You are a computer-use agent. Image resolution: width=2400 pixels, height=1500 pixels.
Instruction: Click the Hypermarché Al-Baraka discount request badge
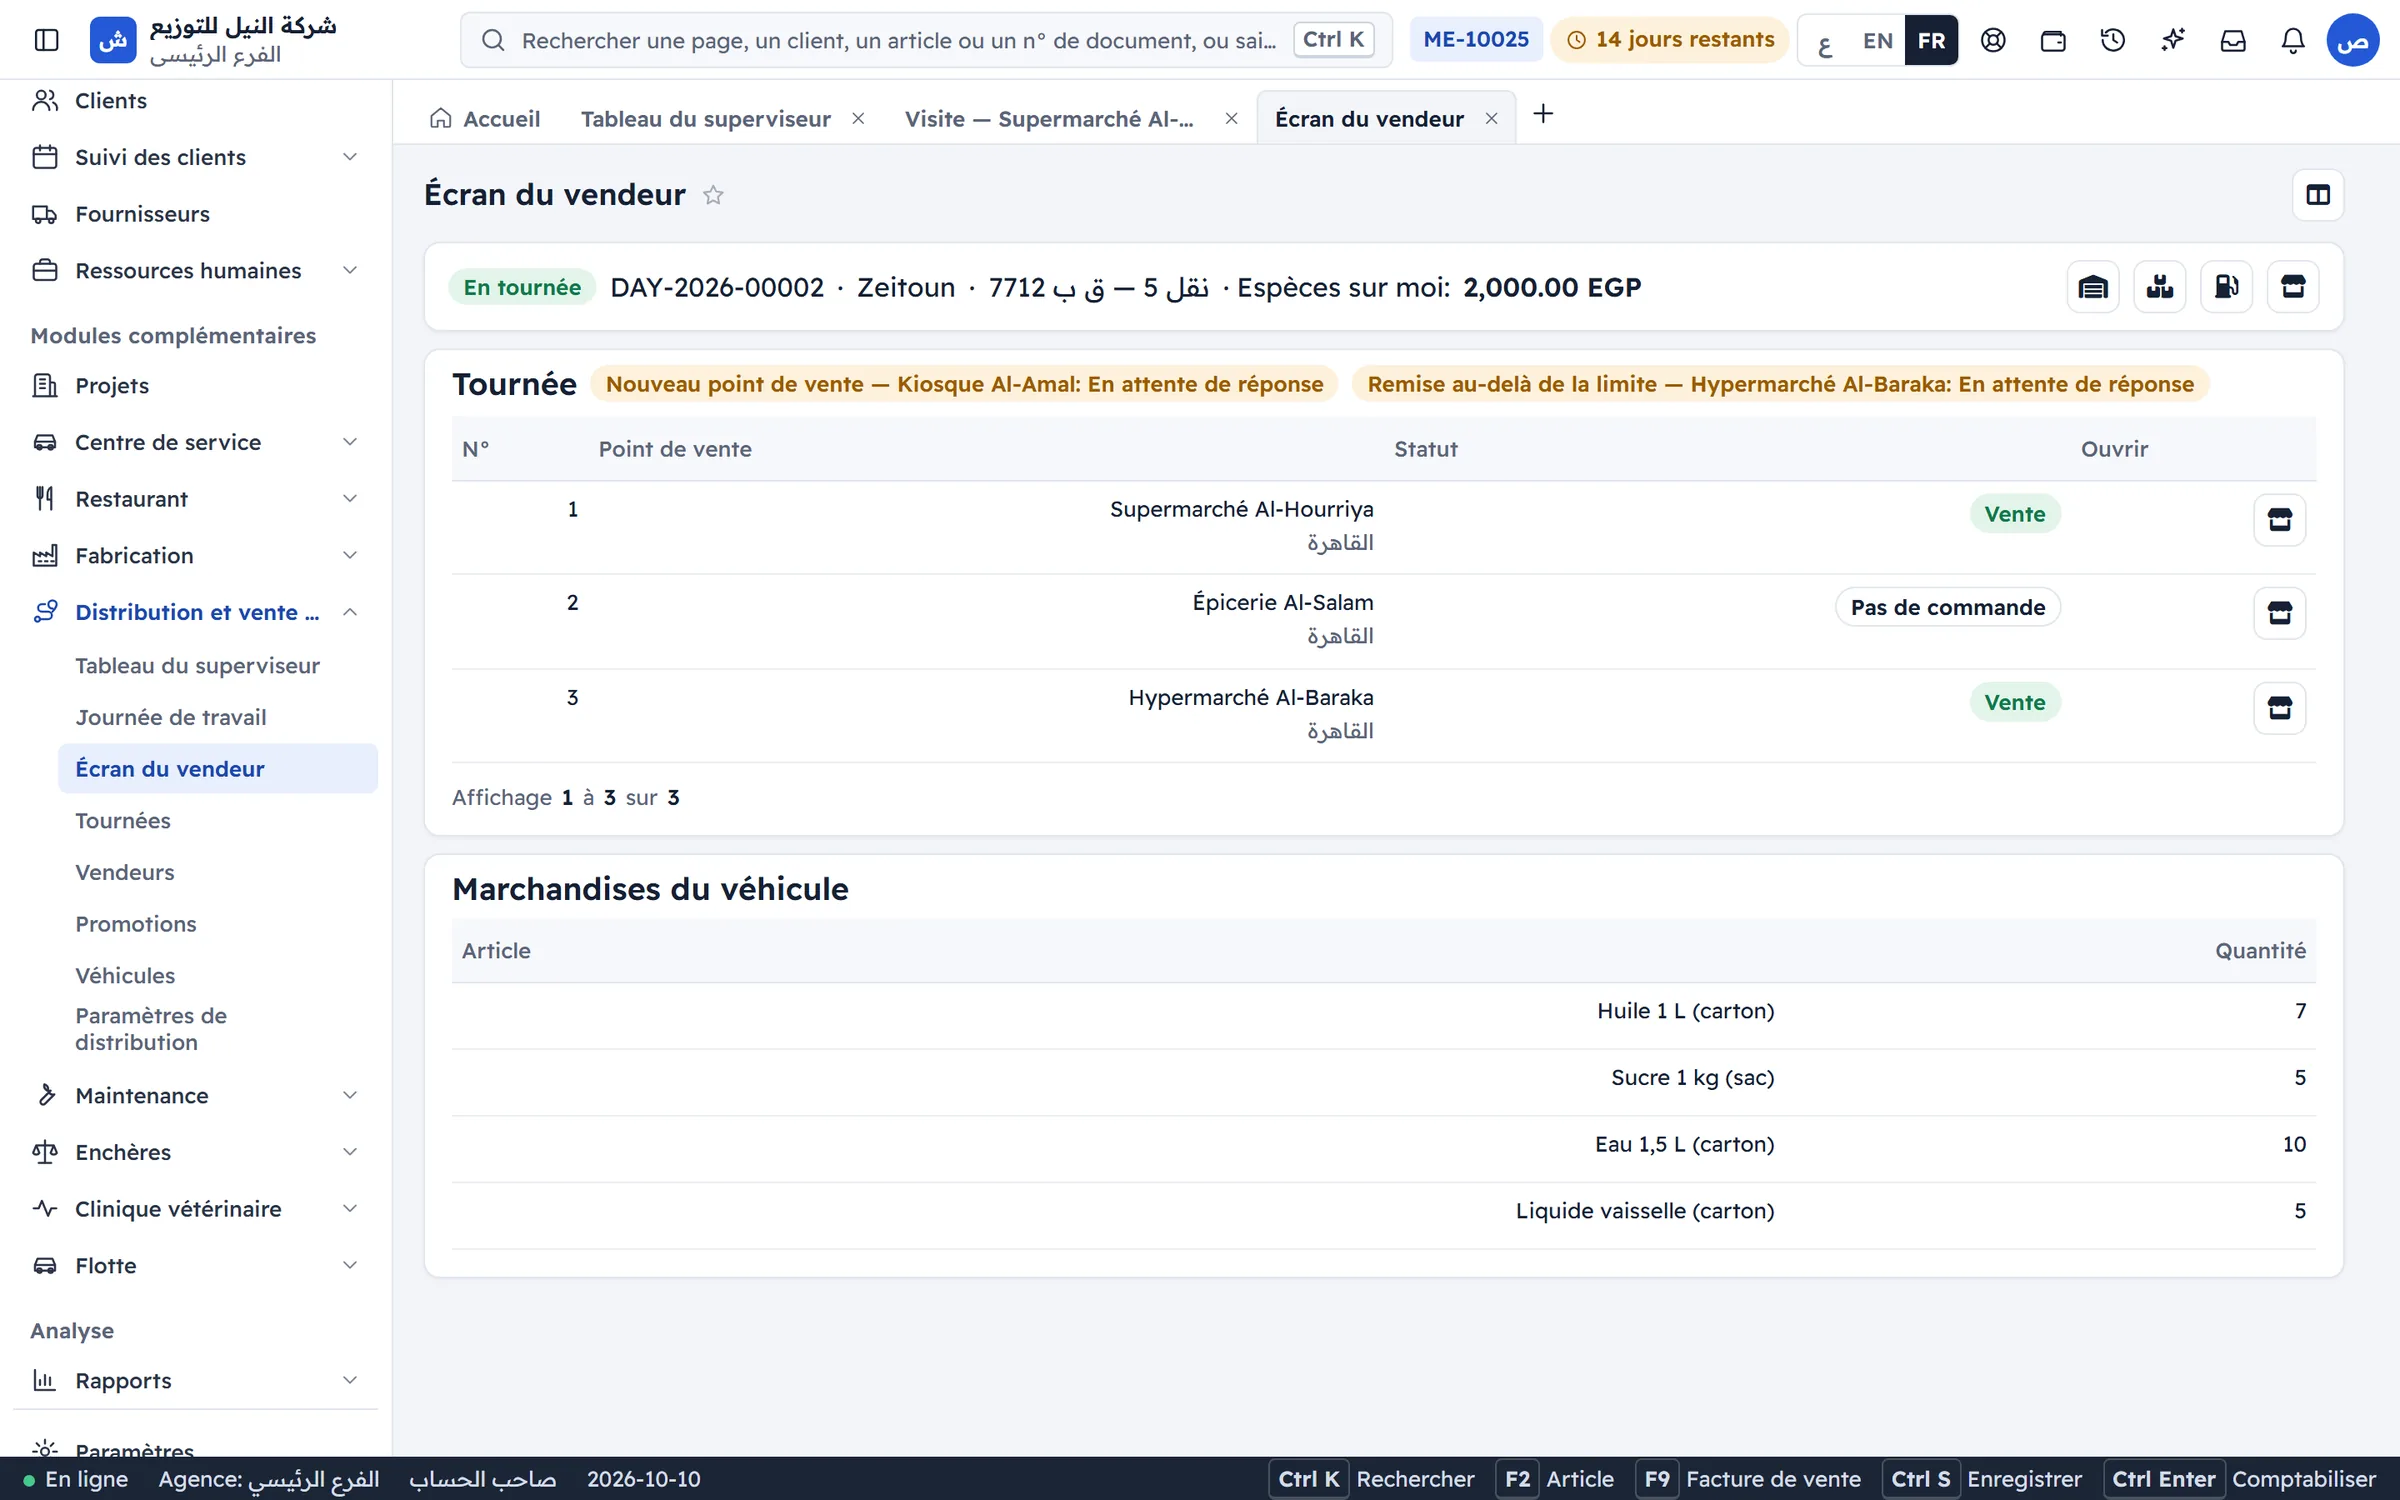pos(1780,385)
